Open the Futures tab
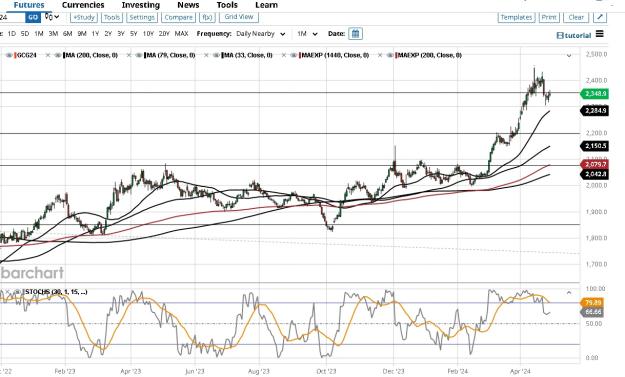The height and width of the screenshot is (377, 625). (29, 5)
